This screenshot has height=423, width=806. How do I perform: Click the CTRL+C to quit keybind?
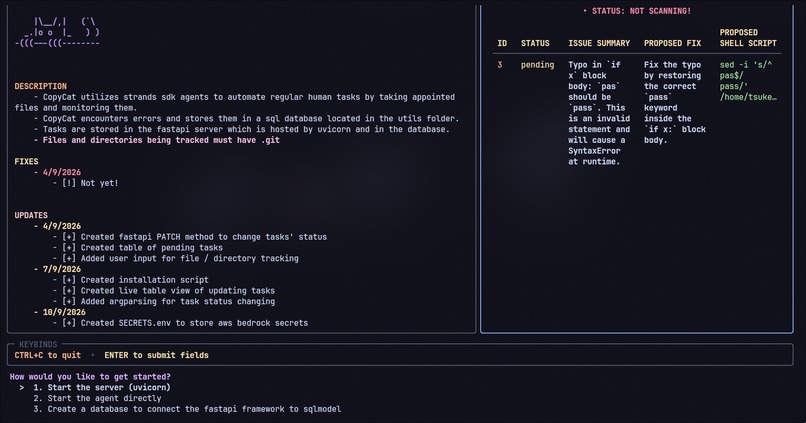pos(47,355)
